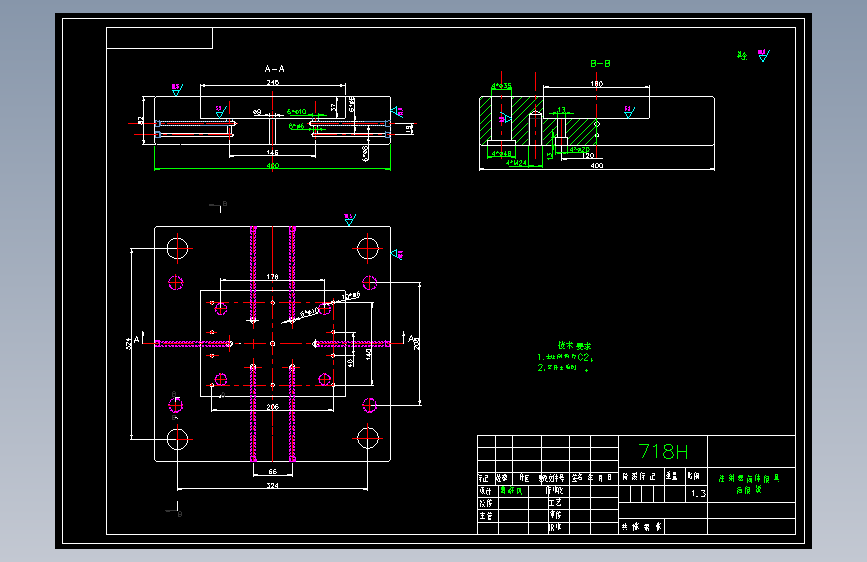867x562 pixels.
Task: Select the vertical 200 dimension right of plan view
Action: (417, 344)
